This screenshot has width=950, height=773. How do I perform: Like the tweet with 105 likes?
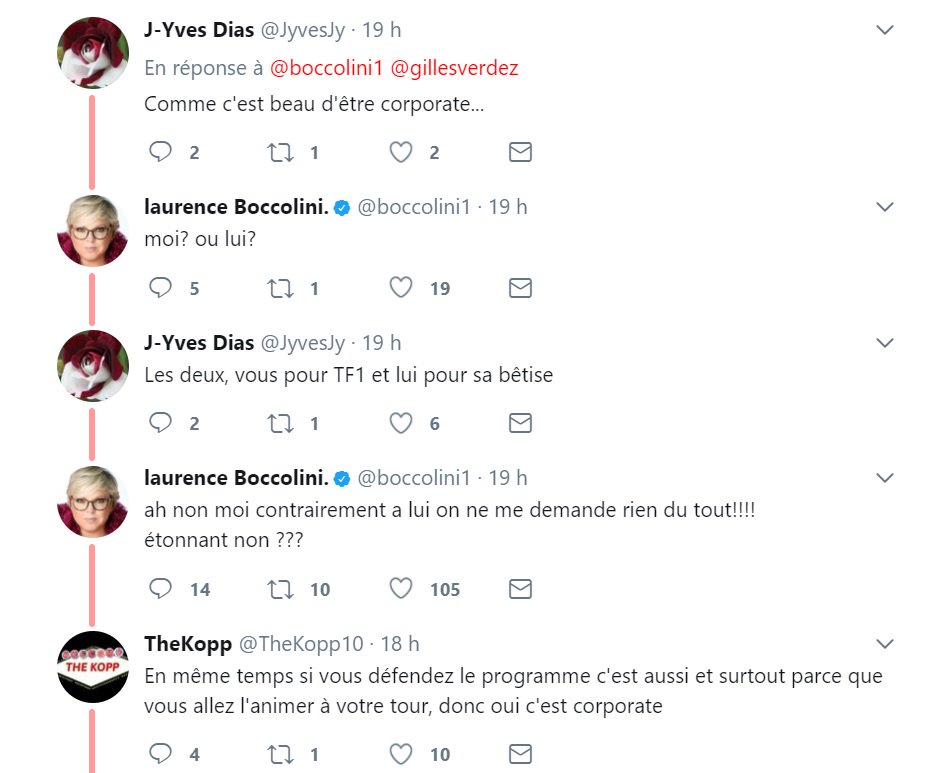401,589
